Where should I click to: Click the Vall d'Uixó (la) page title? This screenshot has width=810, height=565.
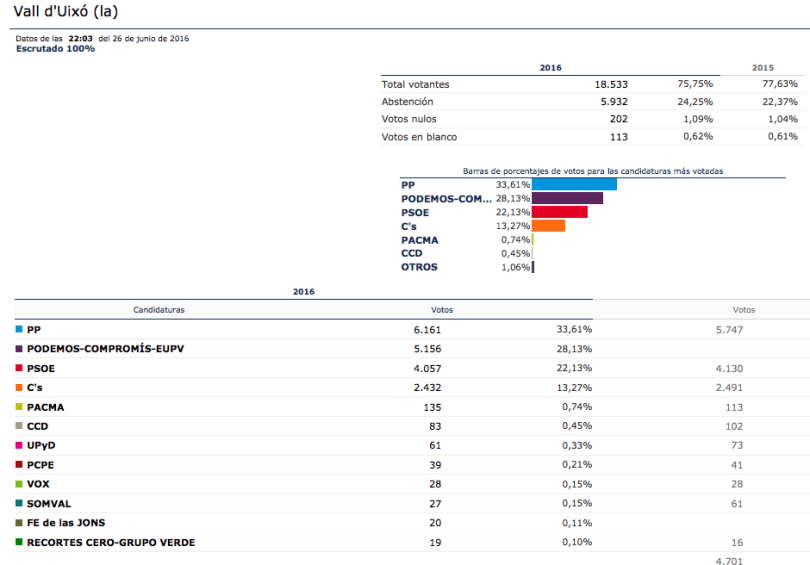pos(66,11)
